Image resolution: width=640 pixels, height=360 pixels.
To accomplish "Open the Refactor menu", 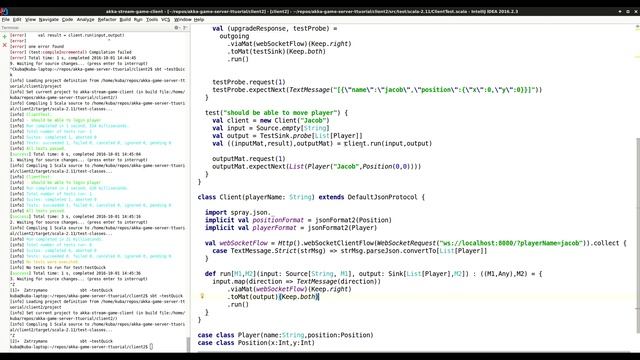I will pyautogui.click(x=107, y=20).
